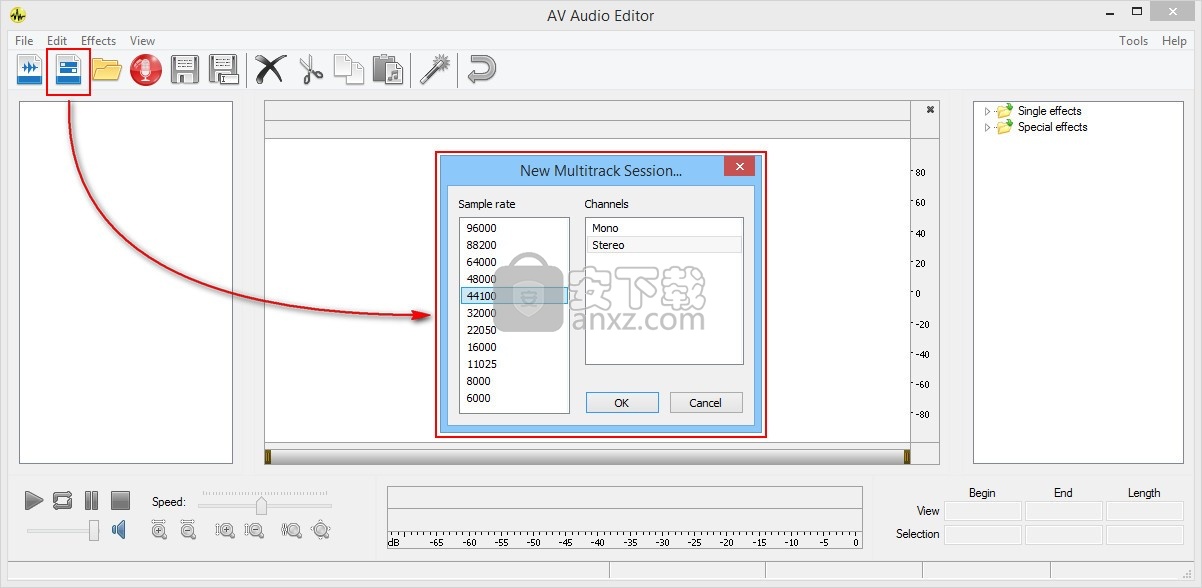This screenshot has height=588, width=1202.
Task: Close the waveform panel with small x
Action: click(x=930, y=109)
